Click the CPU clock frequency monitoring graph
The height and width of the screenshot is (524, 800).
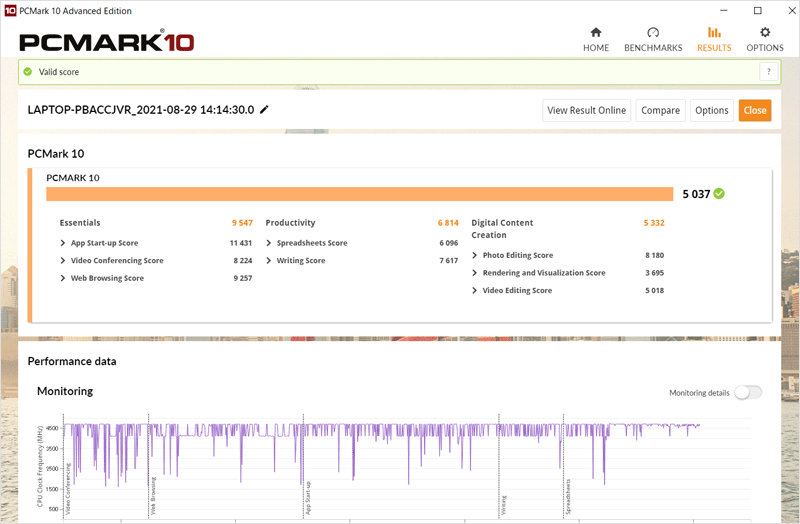[380, 465]
